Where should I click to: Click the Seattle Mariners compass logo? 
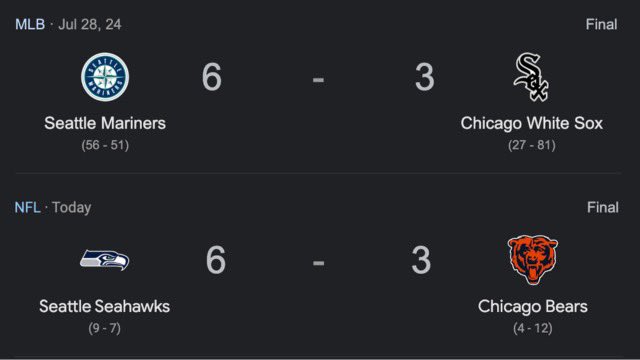(105, 77)
